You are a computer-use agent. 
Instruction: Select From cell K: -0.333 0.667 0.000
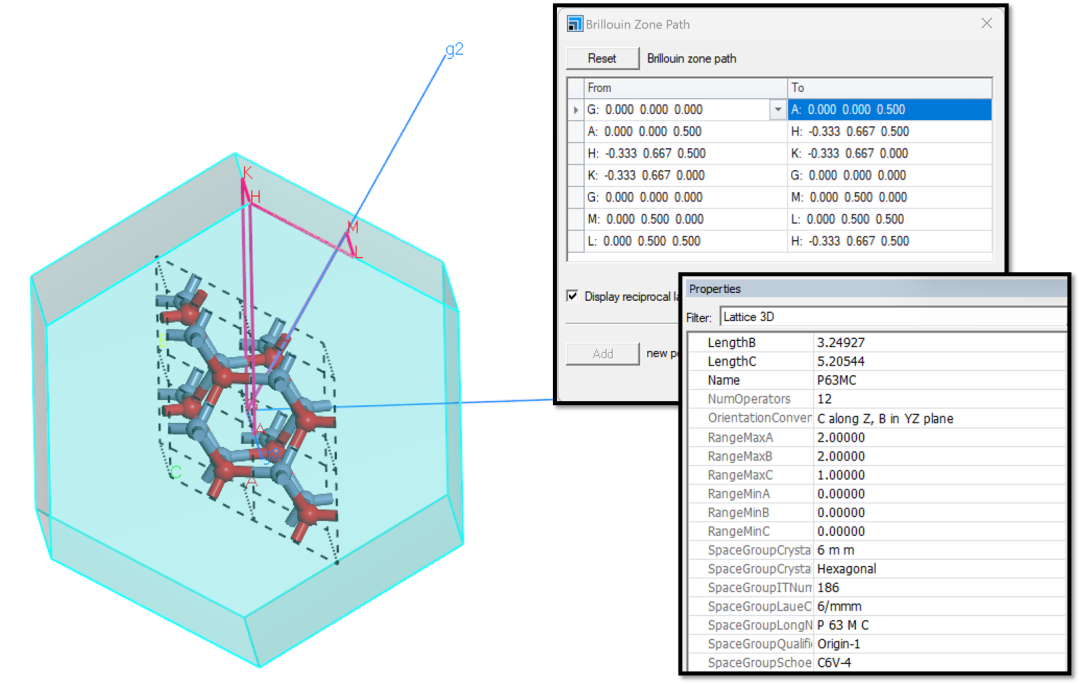pyautogui.click(x=685, y=176)
